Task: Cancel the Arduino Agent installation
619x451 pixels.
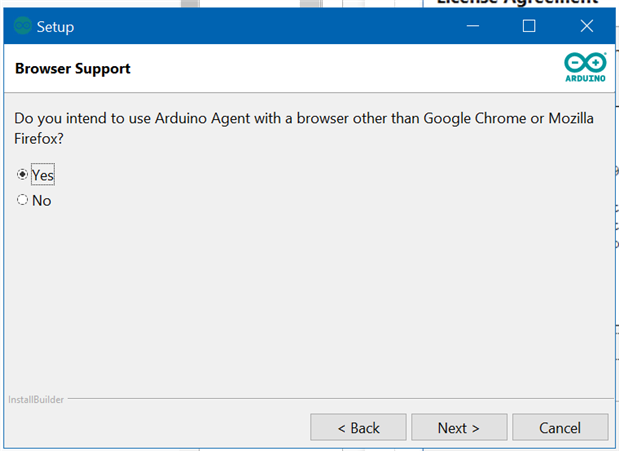Action: tap(560, 427)
